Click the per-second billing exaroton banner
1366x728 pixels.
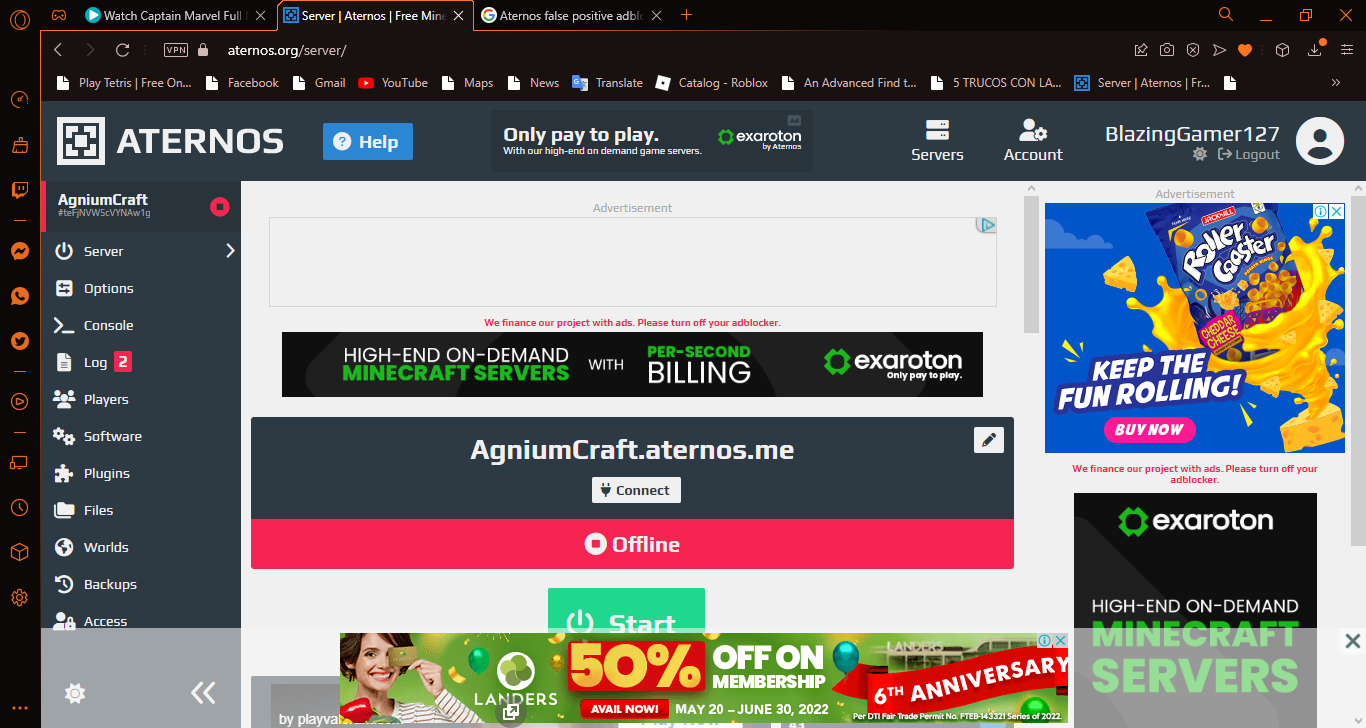[x=632, y=365]
